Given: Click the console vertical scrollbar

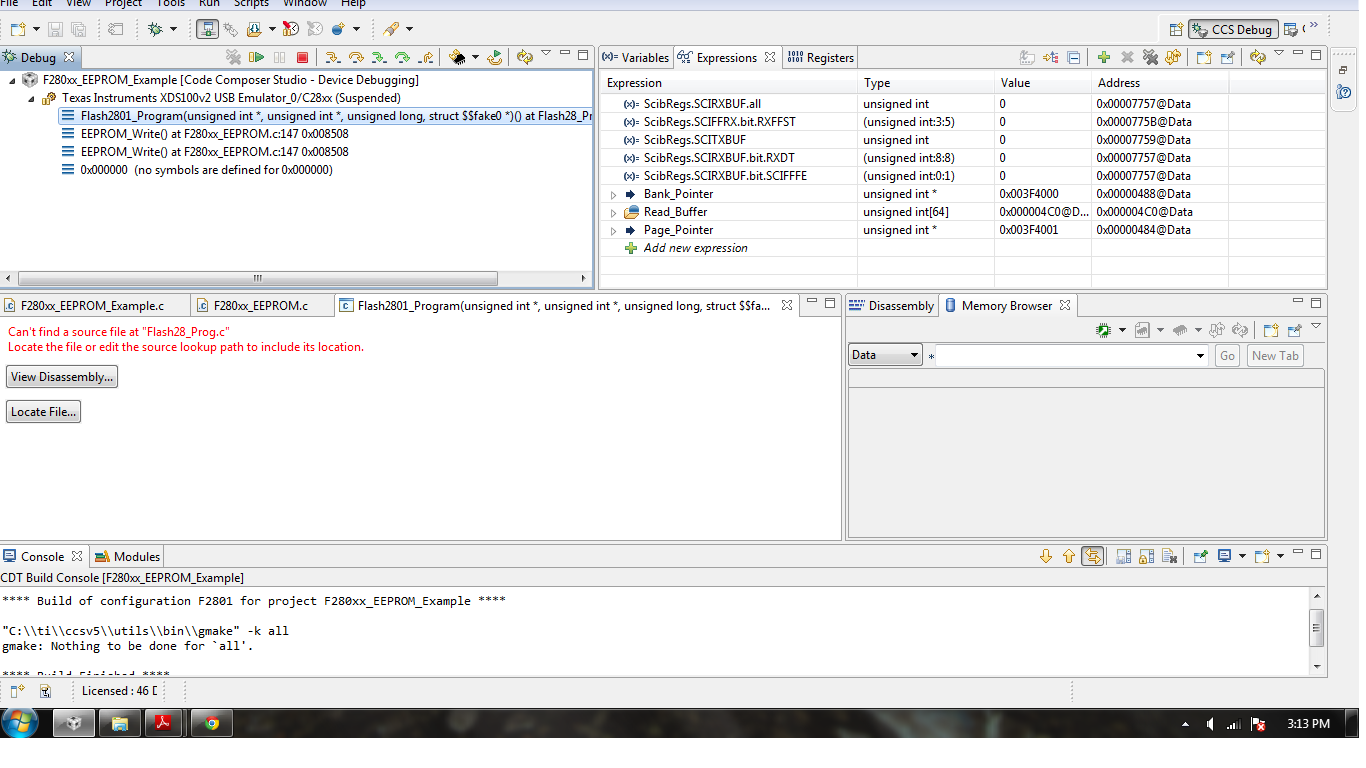Looking at the screenshot, I should point(1317,628).
